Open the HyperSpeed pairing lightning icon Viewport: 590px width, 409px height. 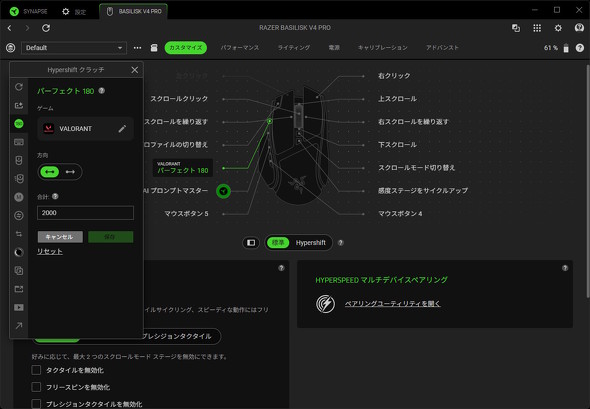coord(325,304)
